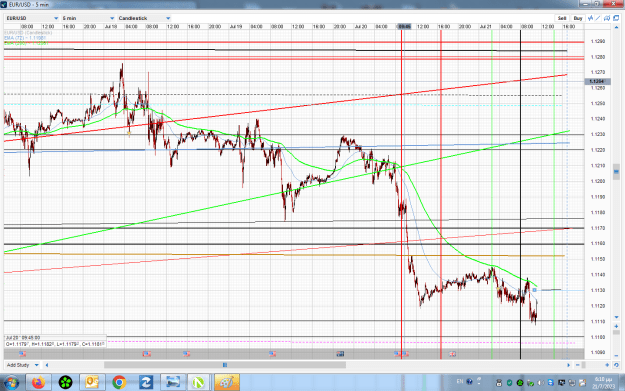Open the green clover app in taskbar

(x=65, y=383)
